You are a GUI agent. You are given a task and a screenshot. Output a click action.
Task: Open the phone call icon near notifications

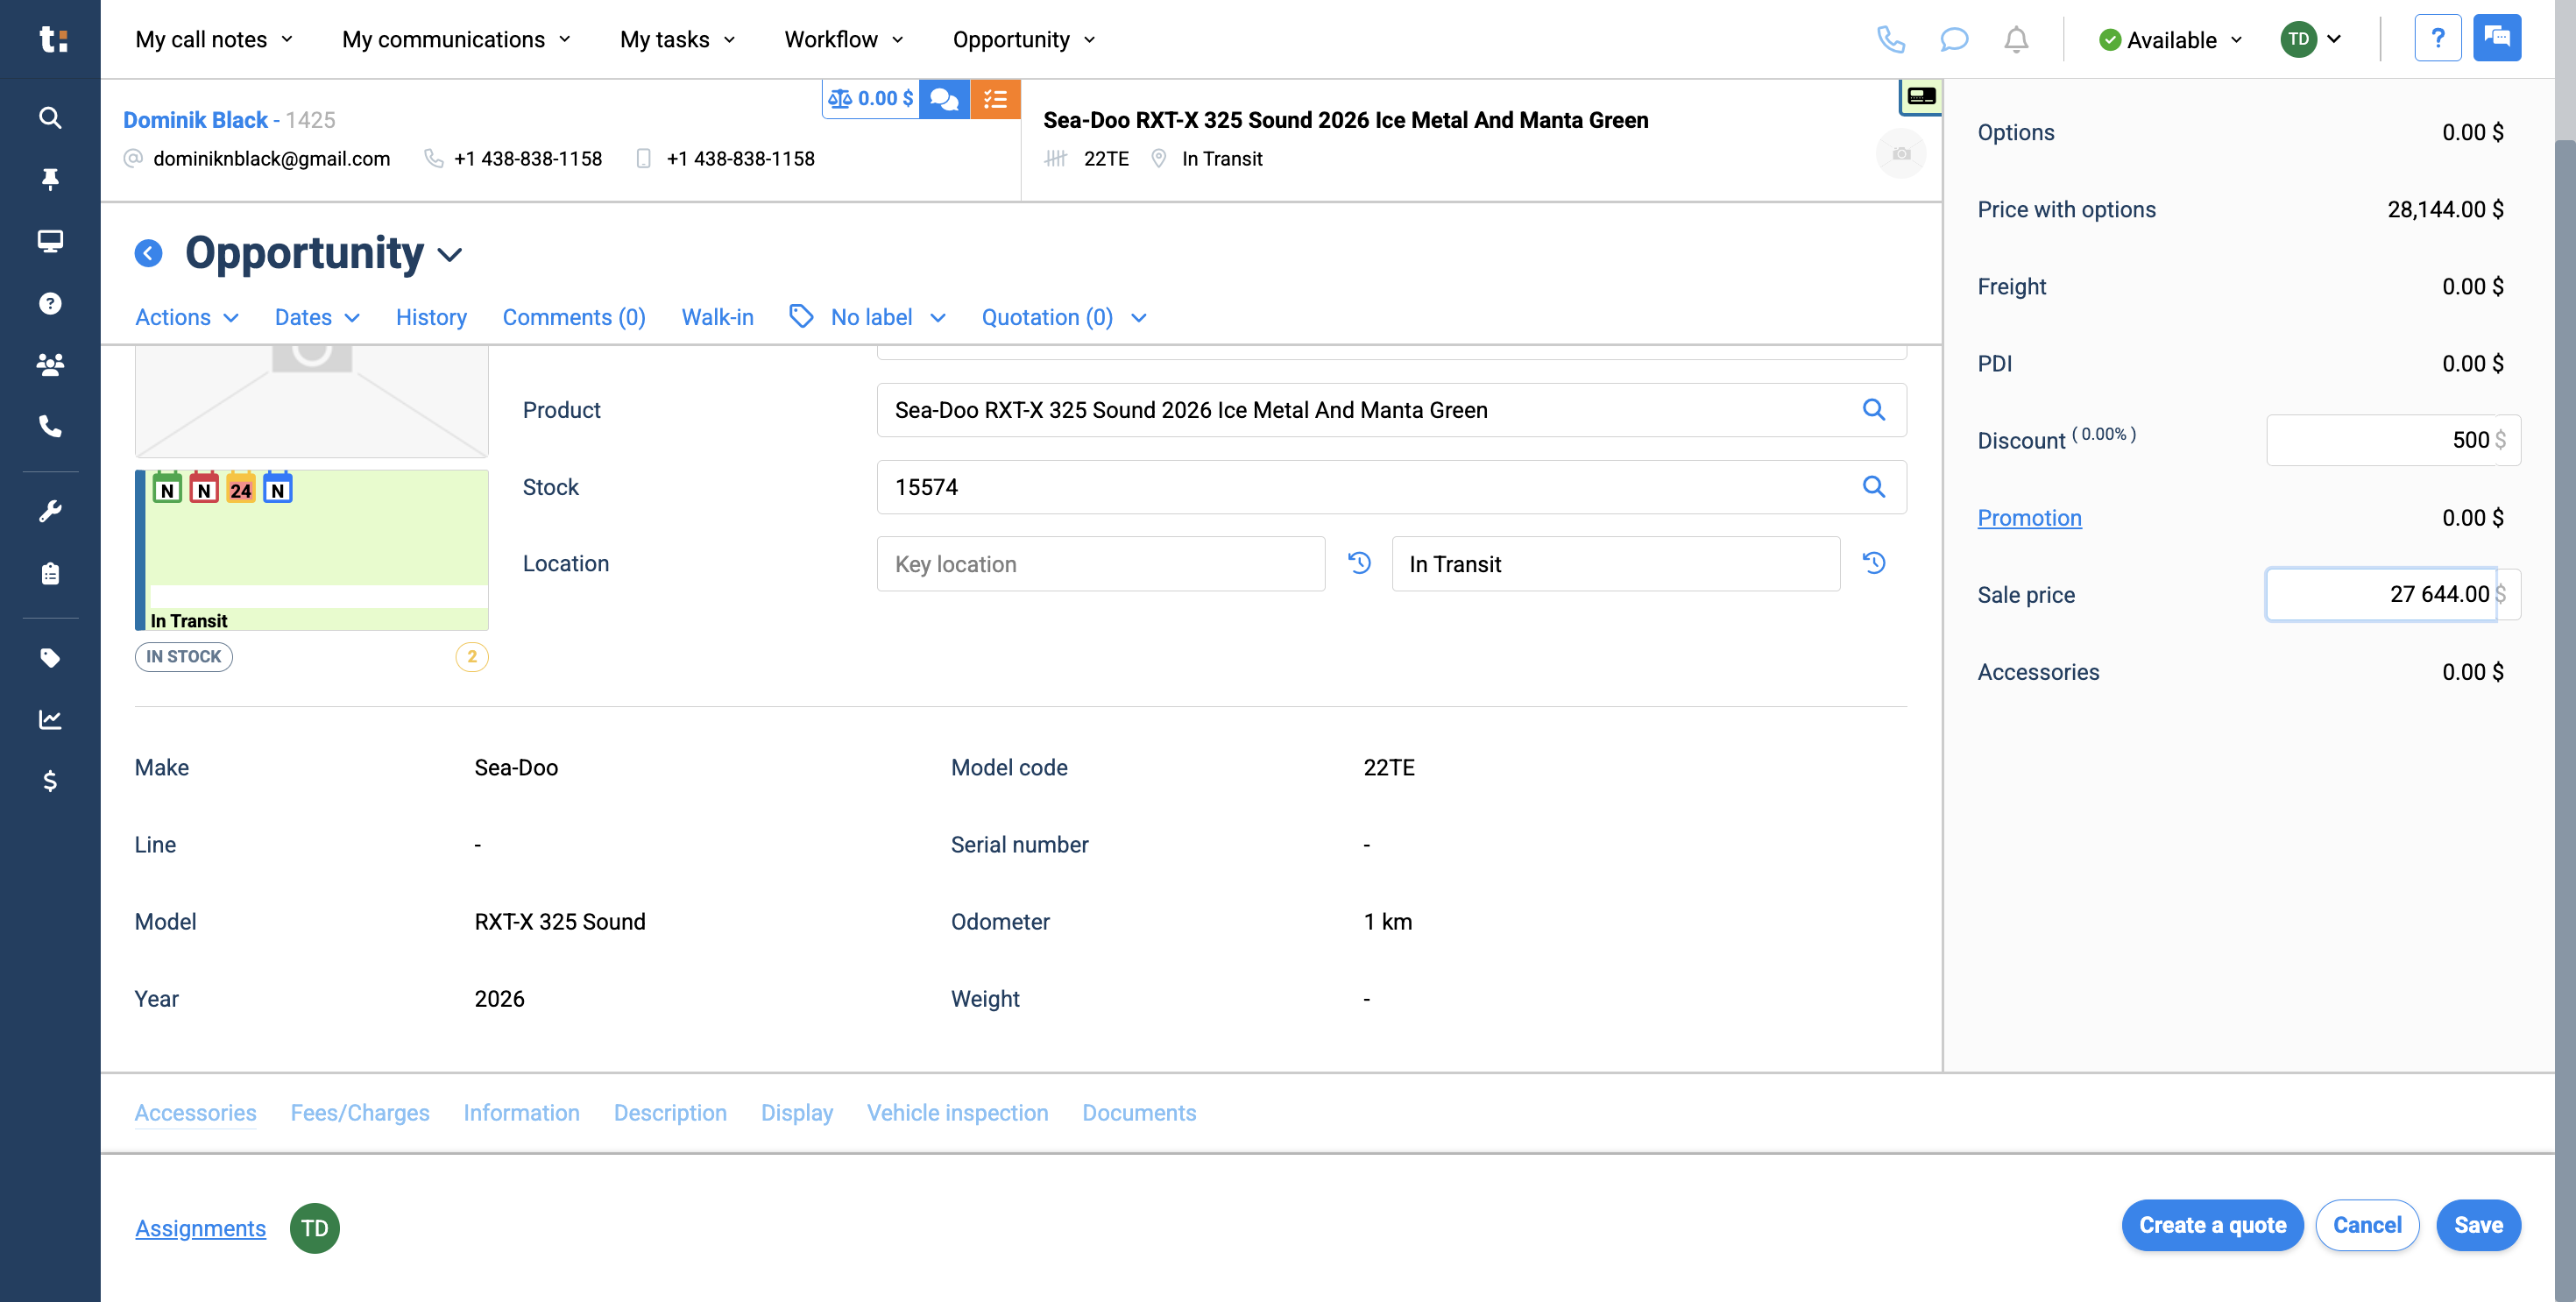pyautogui.click(x=1892, y=40)
